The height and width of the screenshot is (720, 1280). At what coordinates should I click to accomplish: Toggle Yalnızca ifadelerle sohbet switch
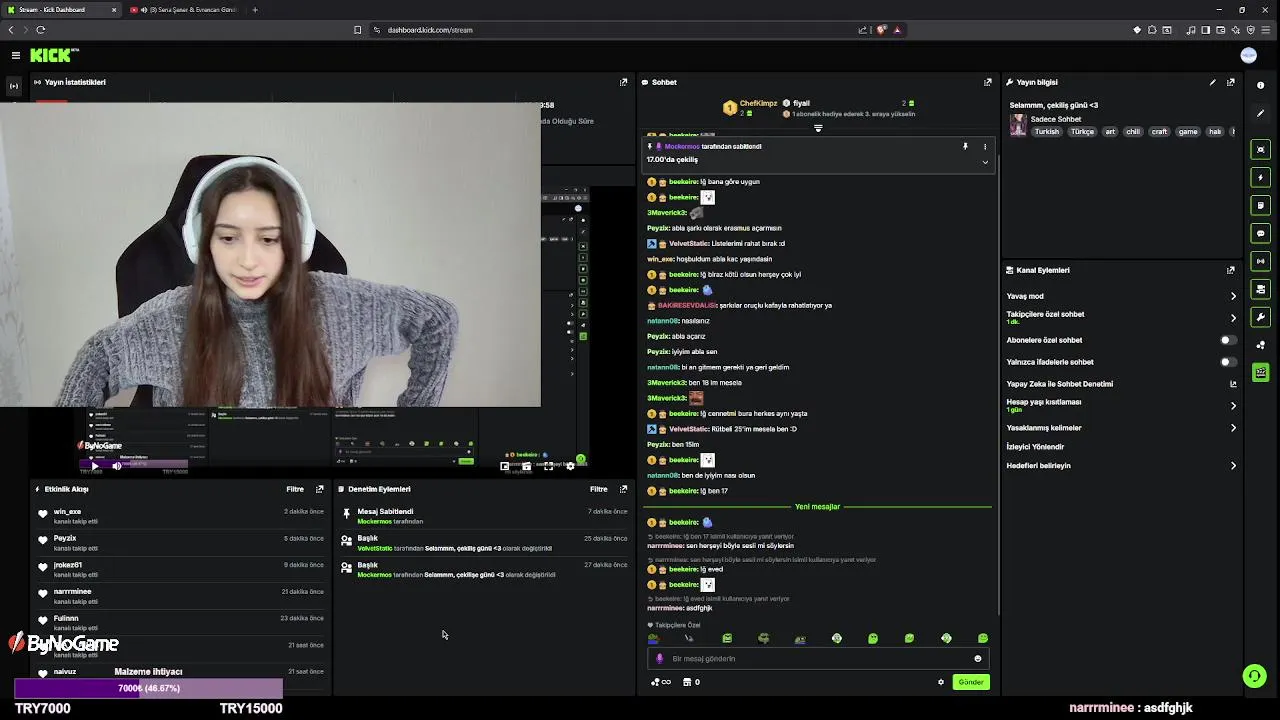tap(1228, 362)
